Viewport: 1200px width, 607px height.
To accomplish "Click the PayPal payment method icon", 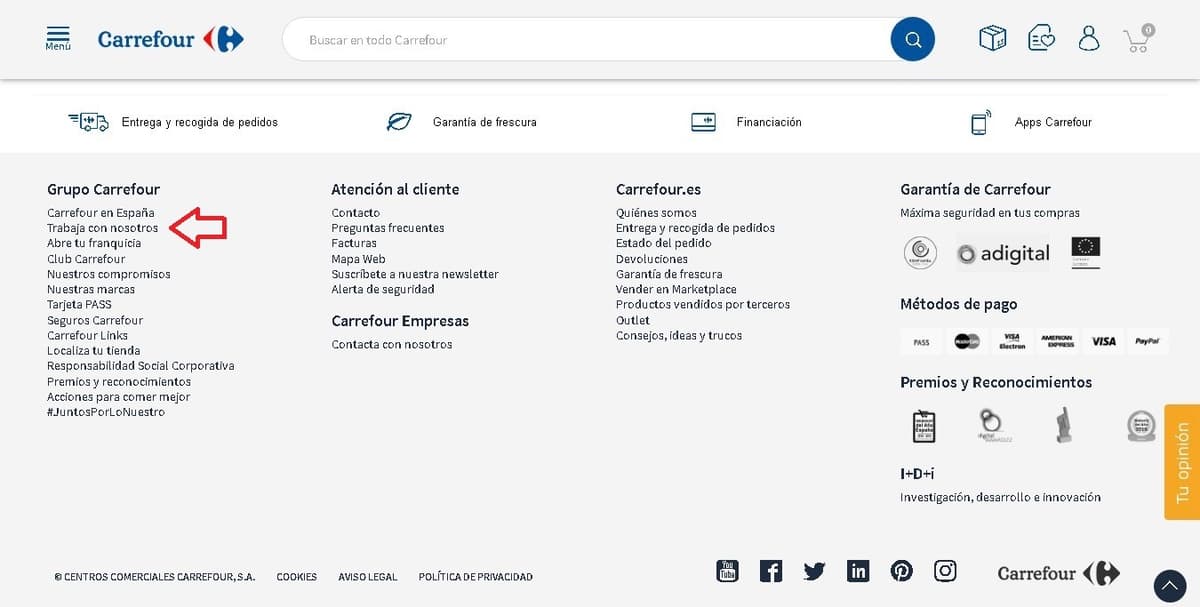I will [1147, 341].
